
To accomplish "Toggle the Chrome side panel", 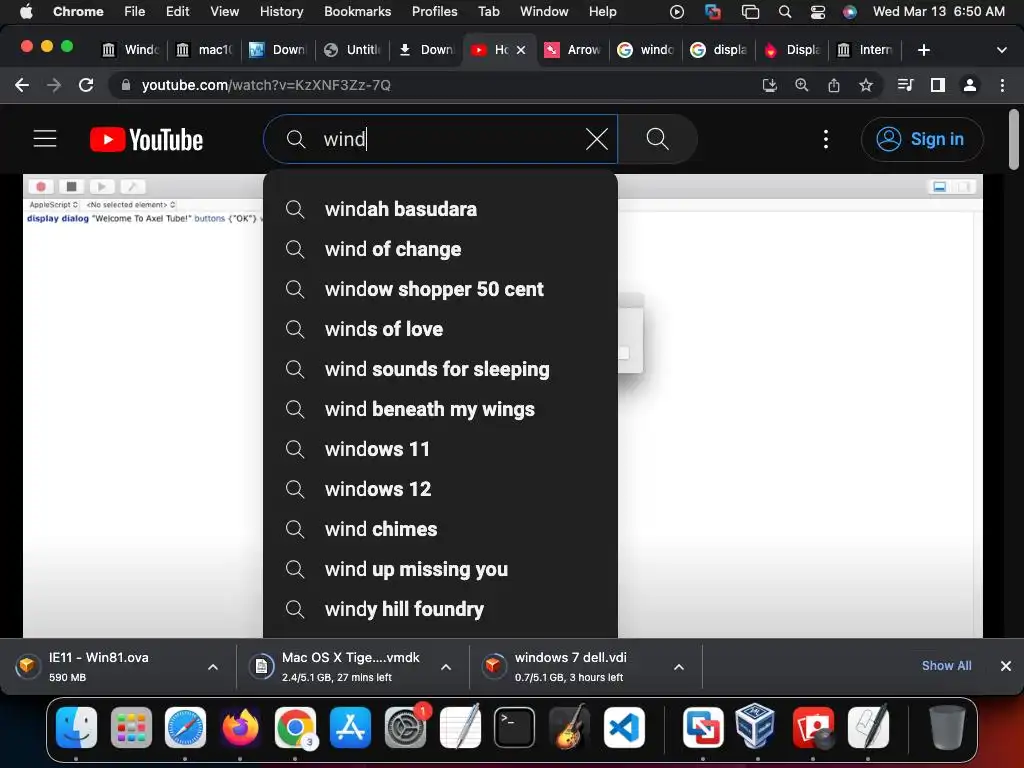I will pyautogui.click(x=938, y=85).
